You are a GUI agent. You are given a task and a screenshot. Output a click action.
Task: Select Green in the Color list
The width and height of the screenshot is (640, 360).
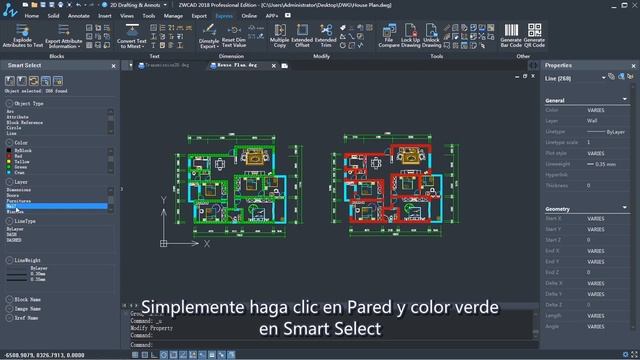21,167
